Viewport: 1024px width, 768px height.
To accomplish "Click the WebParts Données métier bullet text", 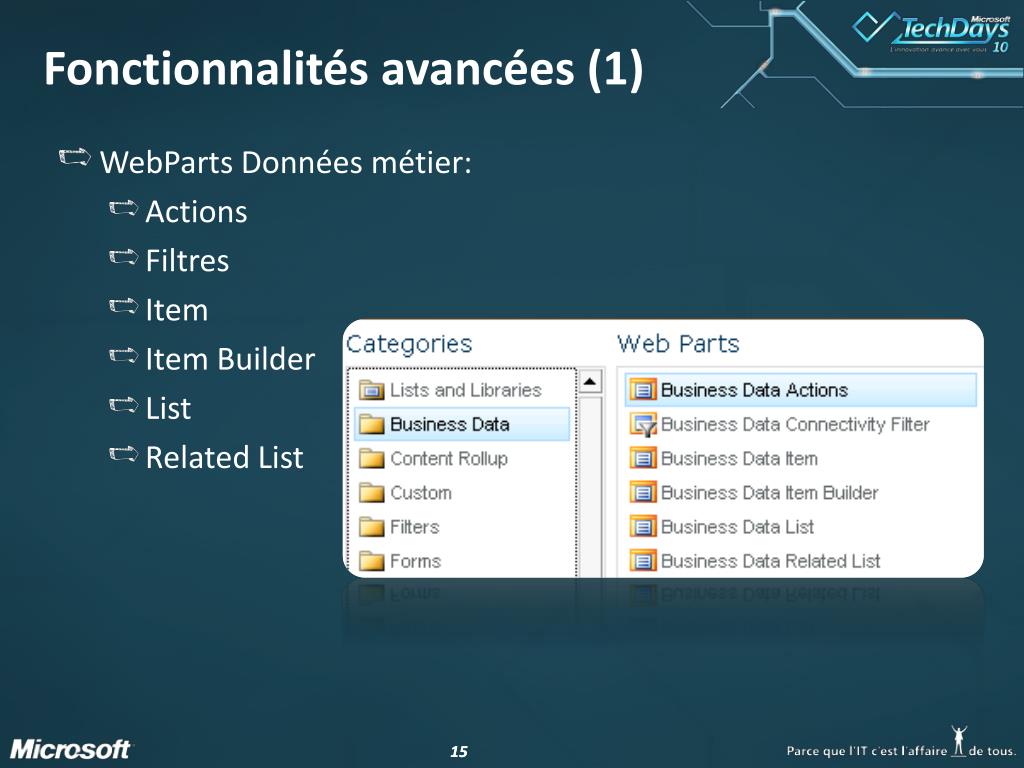I will 285,162.
